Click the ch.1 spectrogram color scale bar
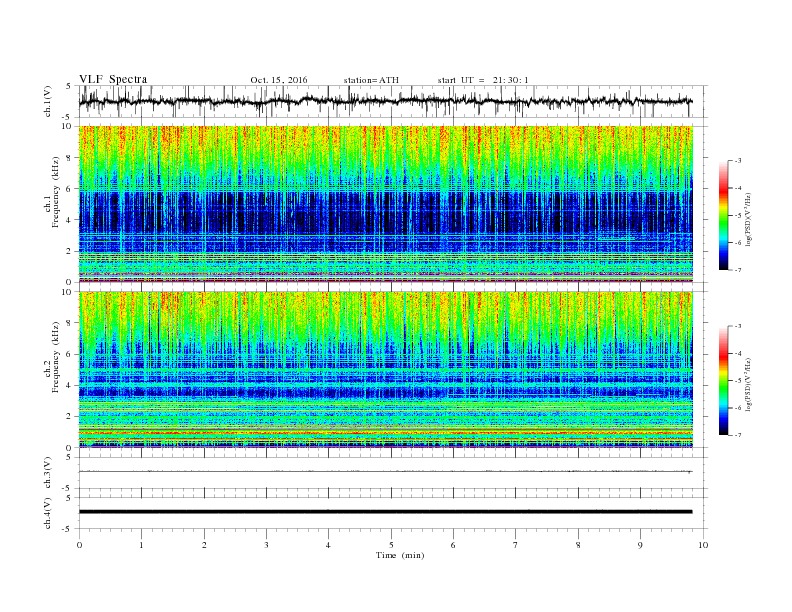The height and width of the screenshot is (612, 792). pyautogui.click(x=723, y=216)
